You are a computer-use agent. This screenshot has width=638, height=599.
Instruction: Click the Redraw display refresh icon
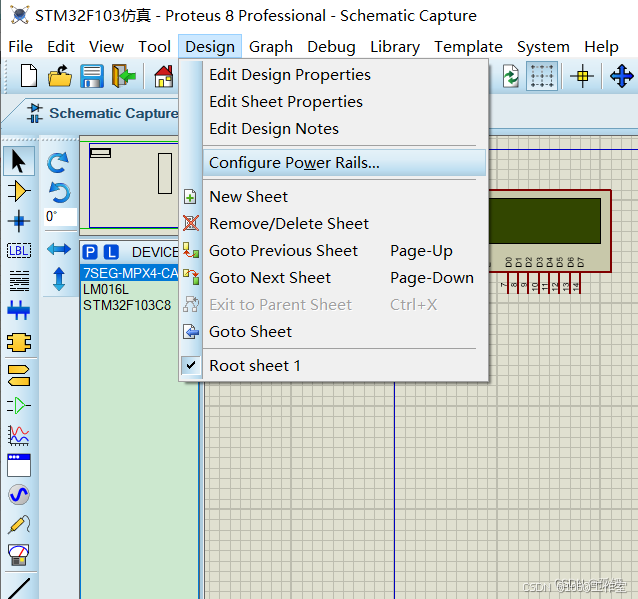(x=511, y=76)
